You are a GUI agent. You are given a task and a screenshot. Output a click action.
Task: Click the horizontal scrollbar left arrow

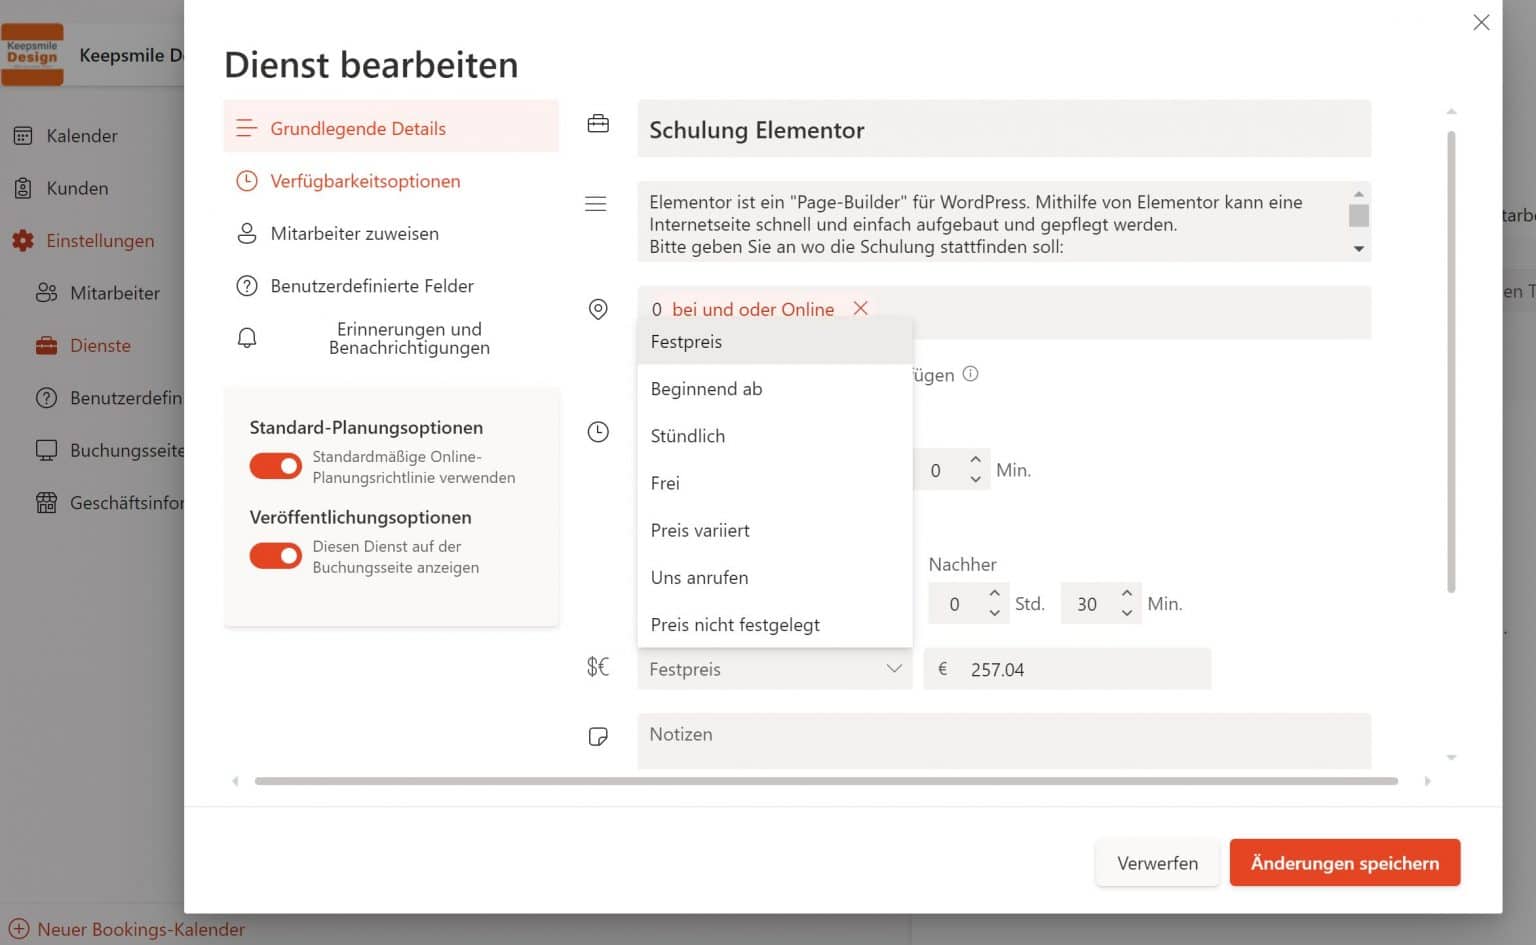coord(236,781)
